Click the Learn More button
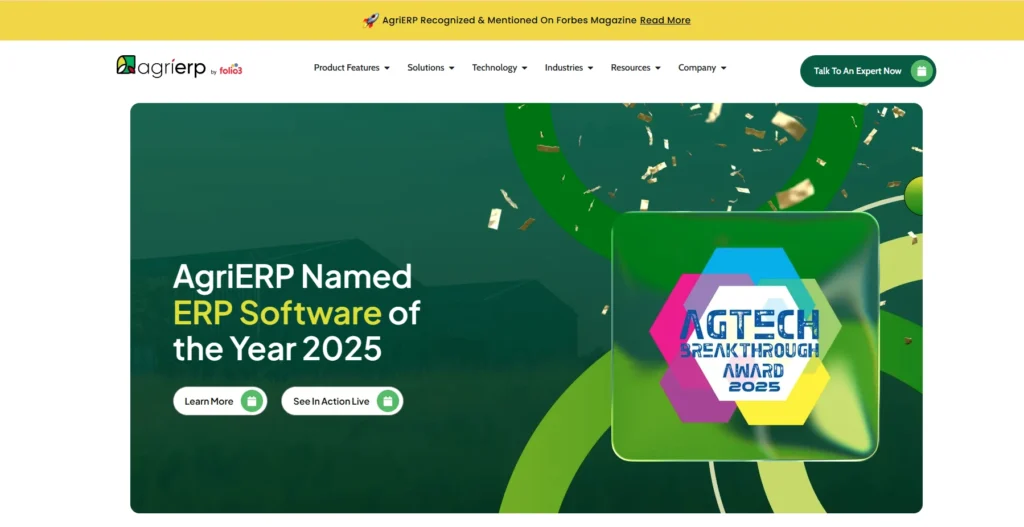This screenshot has height=527, width=1024. 220,401
